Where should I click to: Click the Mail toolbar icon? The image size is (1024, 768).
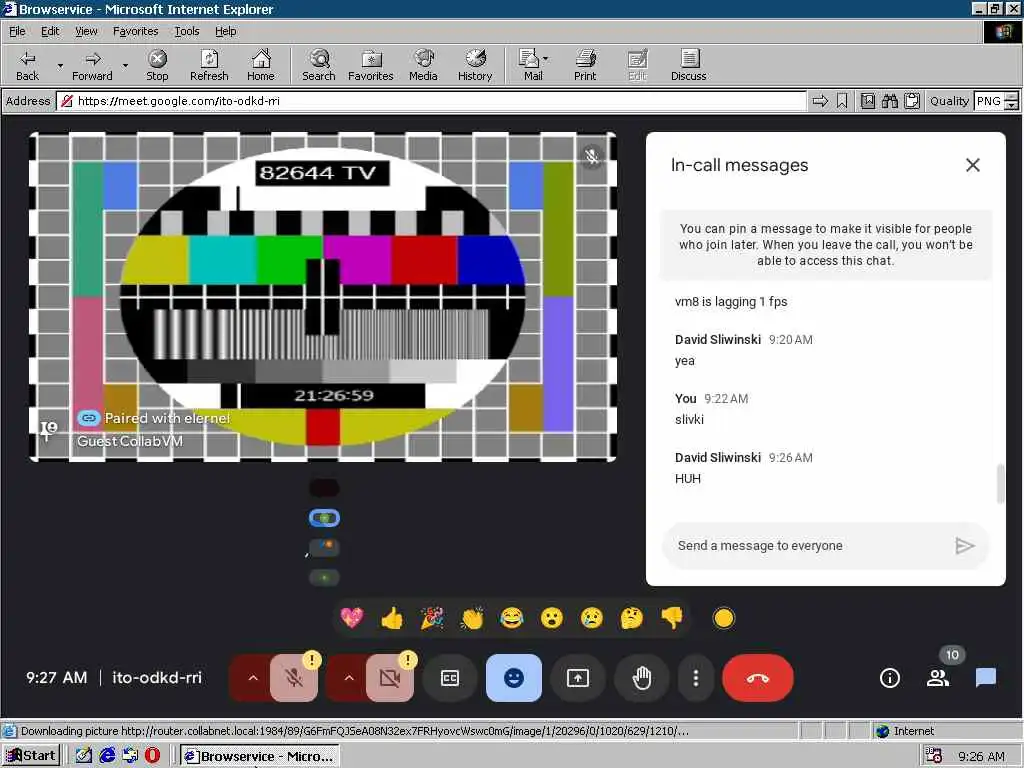[530, 65]
